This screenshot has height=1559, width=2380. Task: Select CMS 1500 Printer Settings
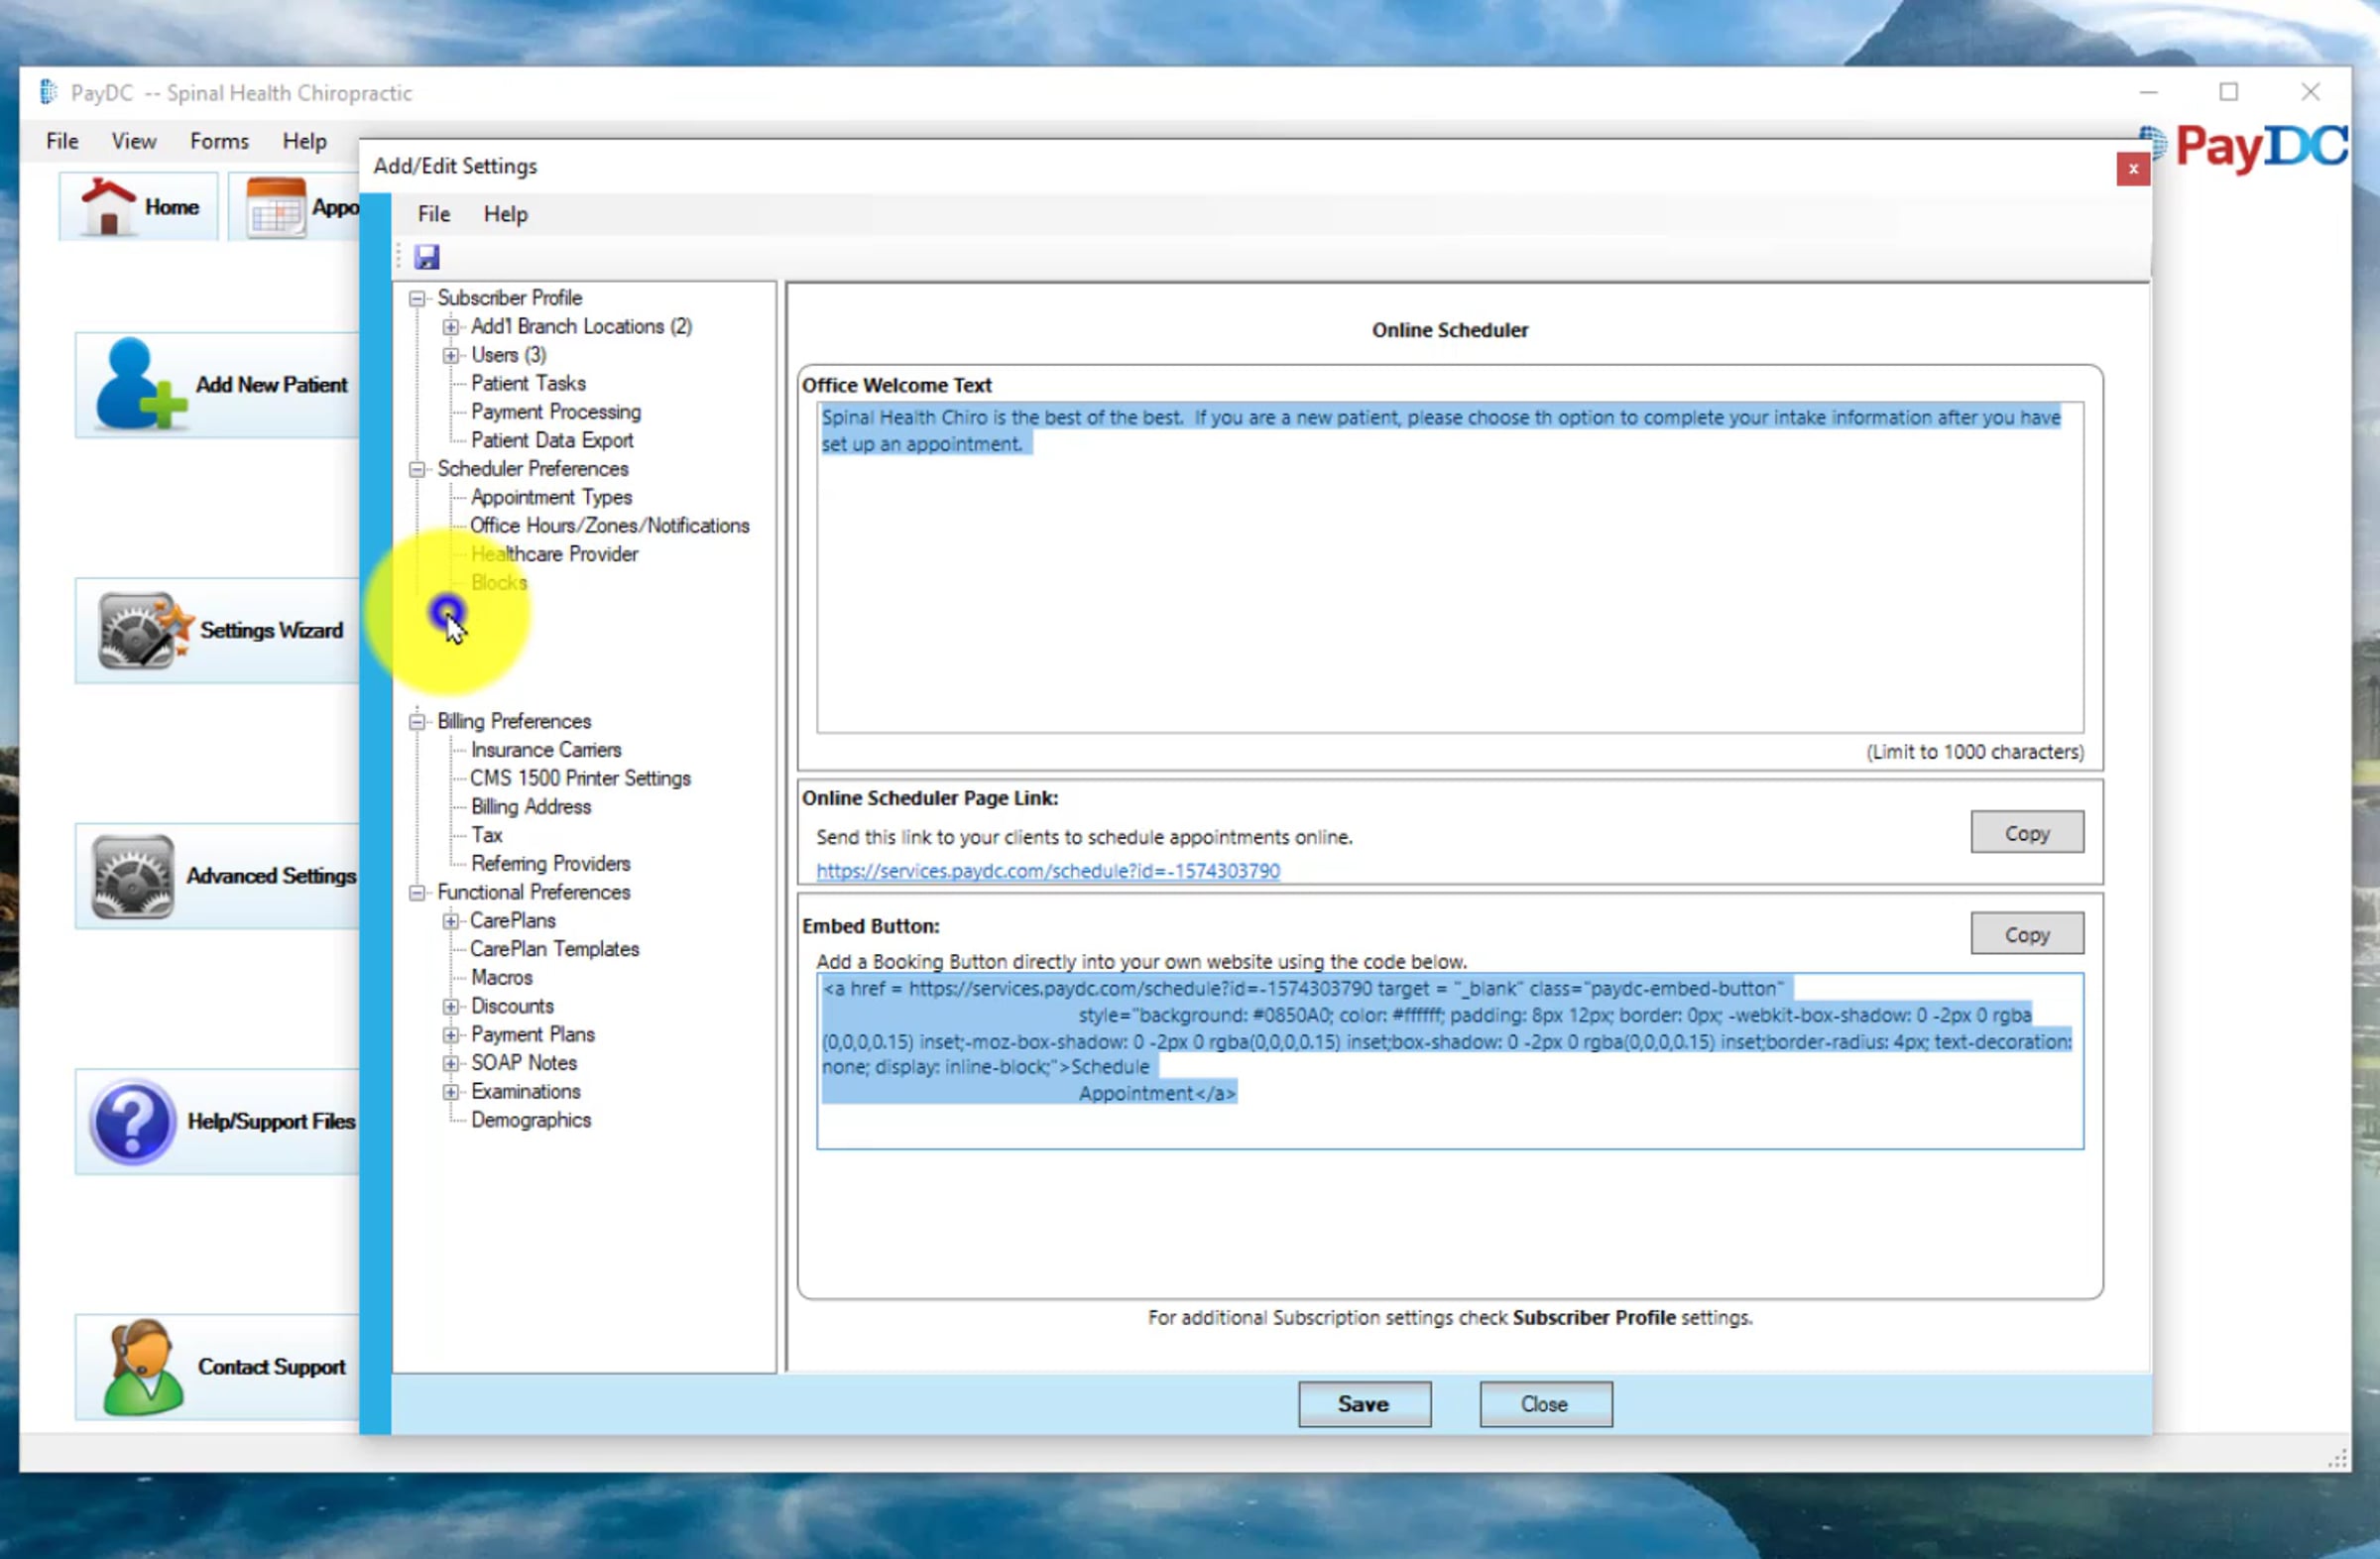[580, 778]
